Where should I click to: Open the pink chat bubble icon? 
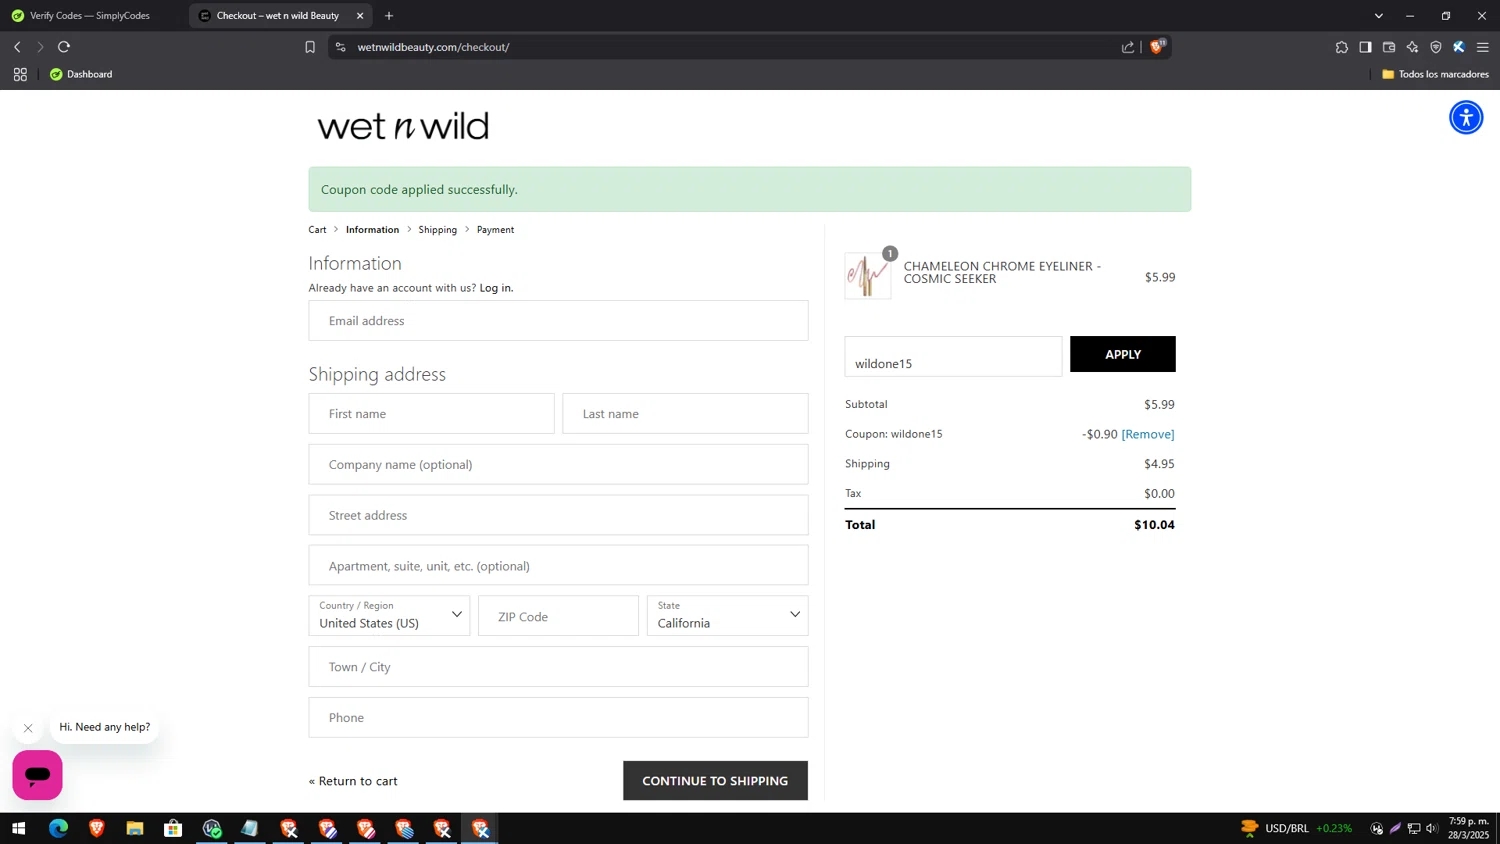tap(38, 775)
